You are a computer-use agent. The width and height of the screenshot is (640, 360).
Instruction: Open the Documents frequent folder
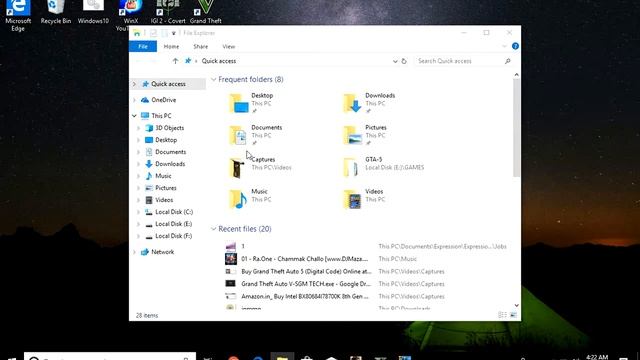tap(256, 135)
